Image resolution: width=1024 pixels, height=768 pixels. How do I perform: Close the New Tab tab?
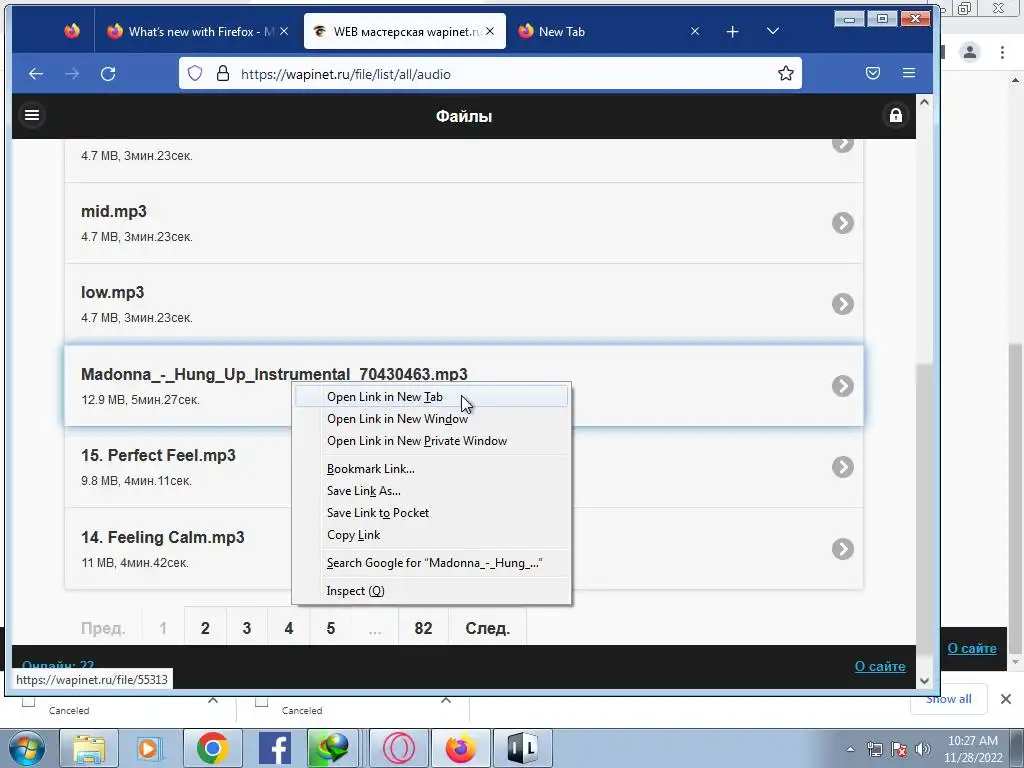(x=695, y=31)
